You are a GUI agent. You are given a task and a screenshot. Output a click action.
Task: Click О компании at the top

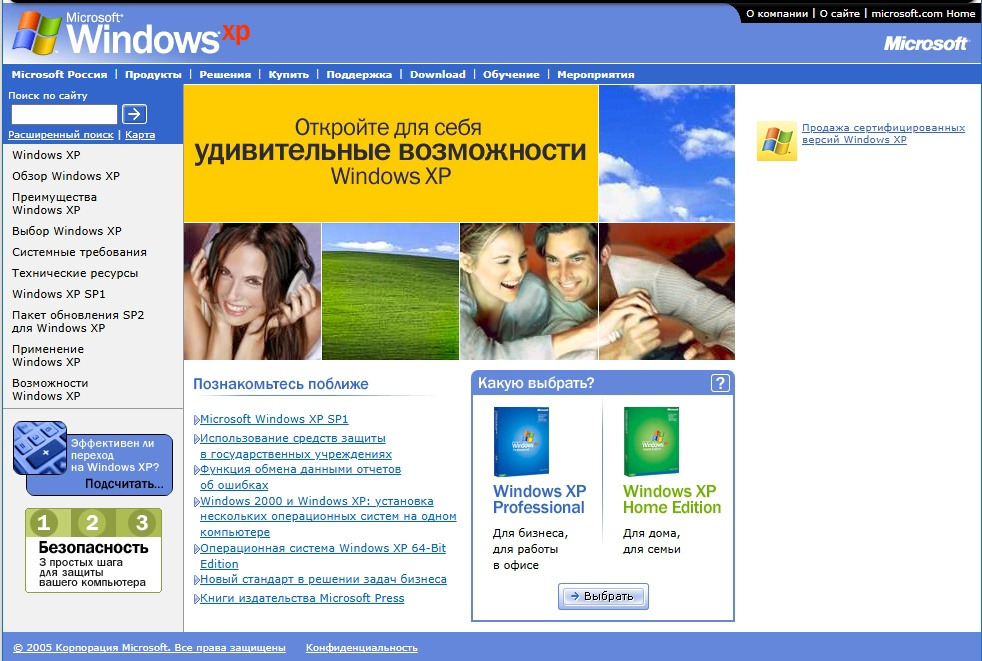coord(777,13)
